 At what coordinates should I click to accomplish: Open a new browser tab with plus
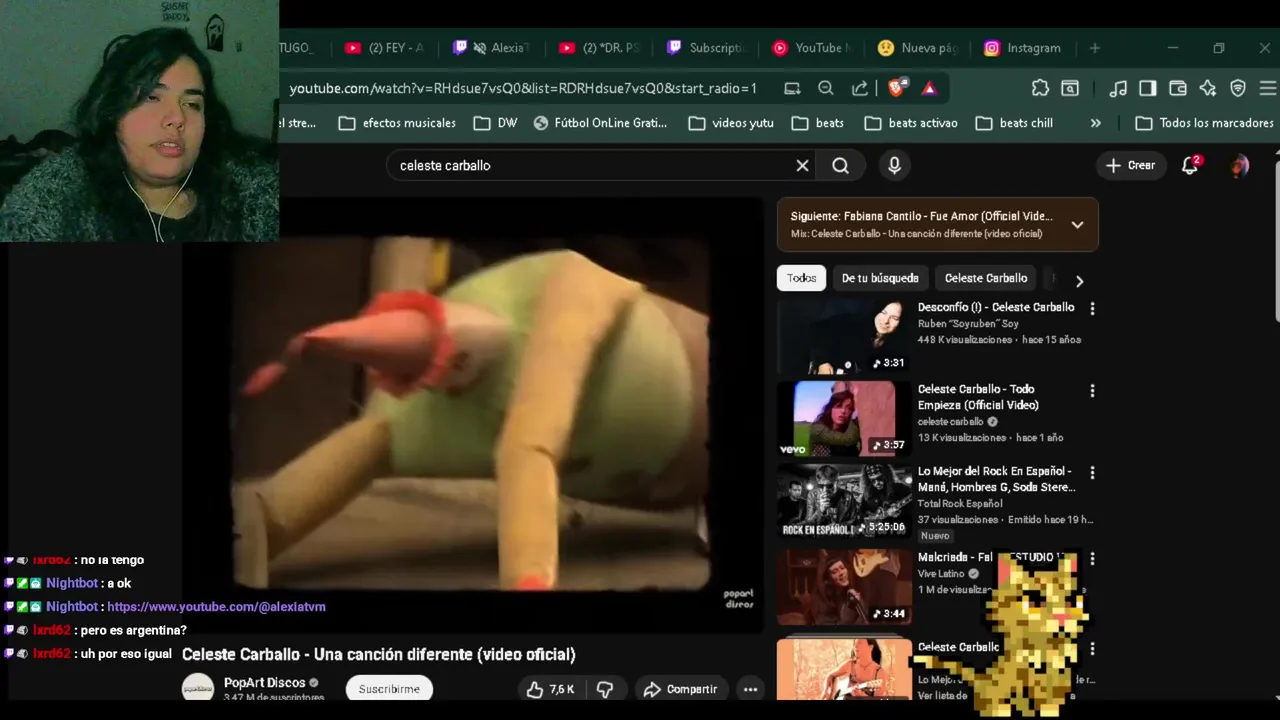(x=1094, y=48)
